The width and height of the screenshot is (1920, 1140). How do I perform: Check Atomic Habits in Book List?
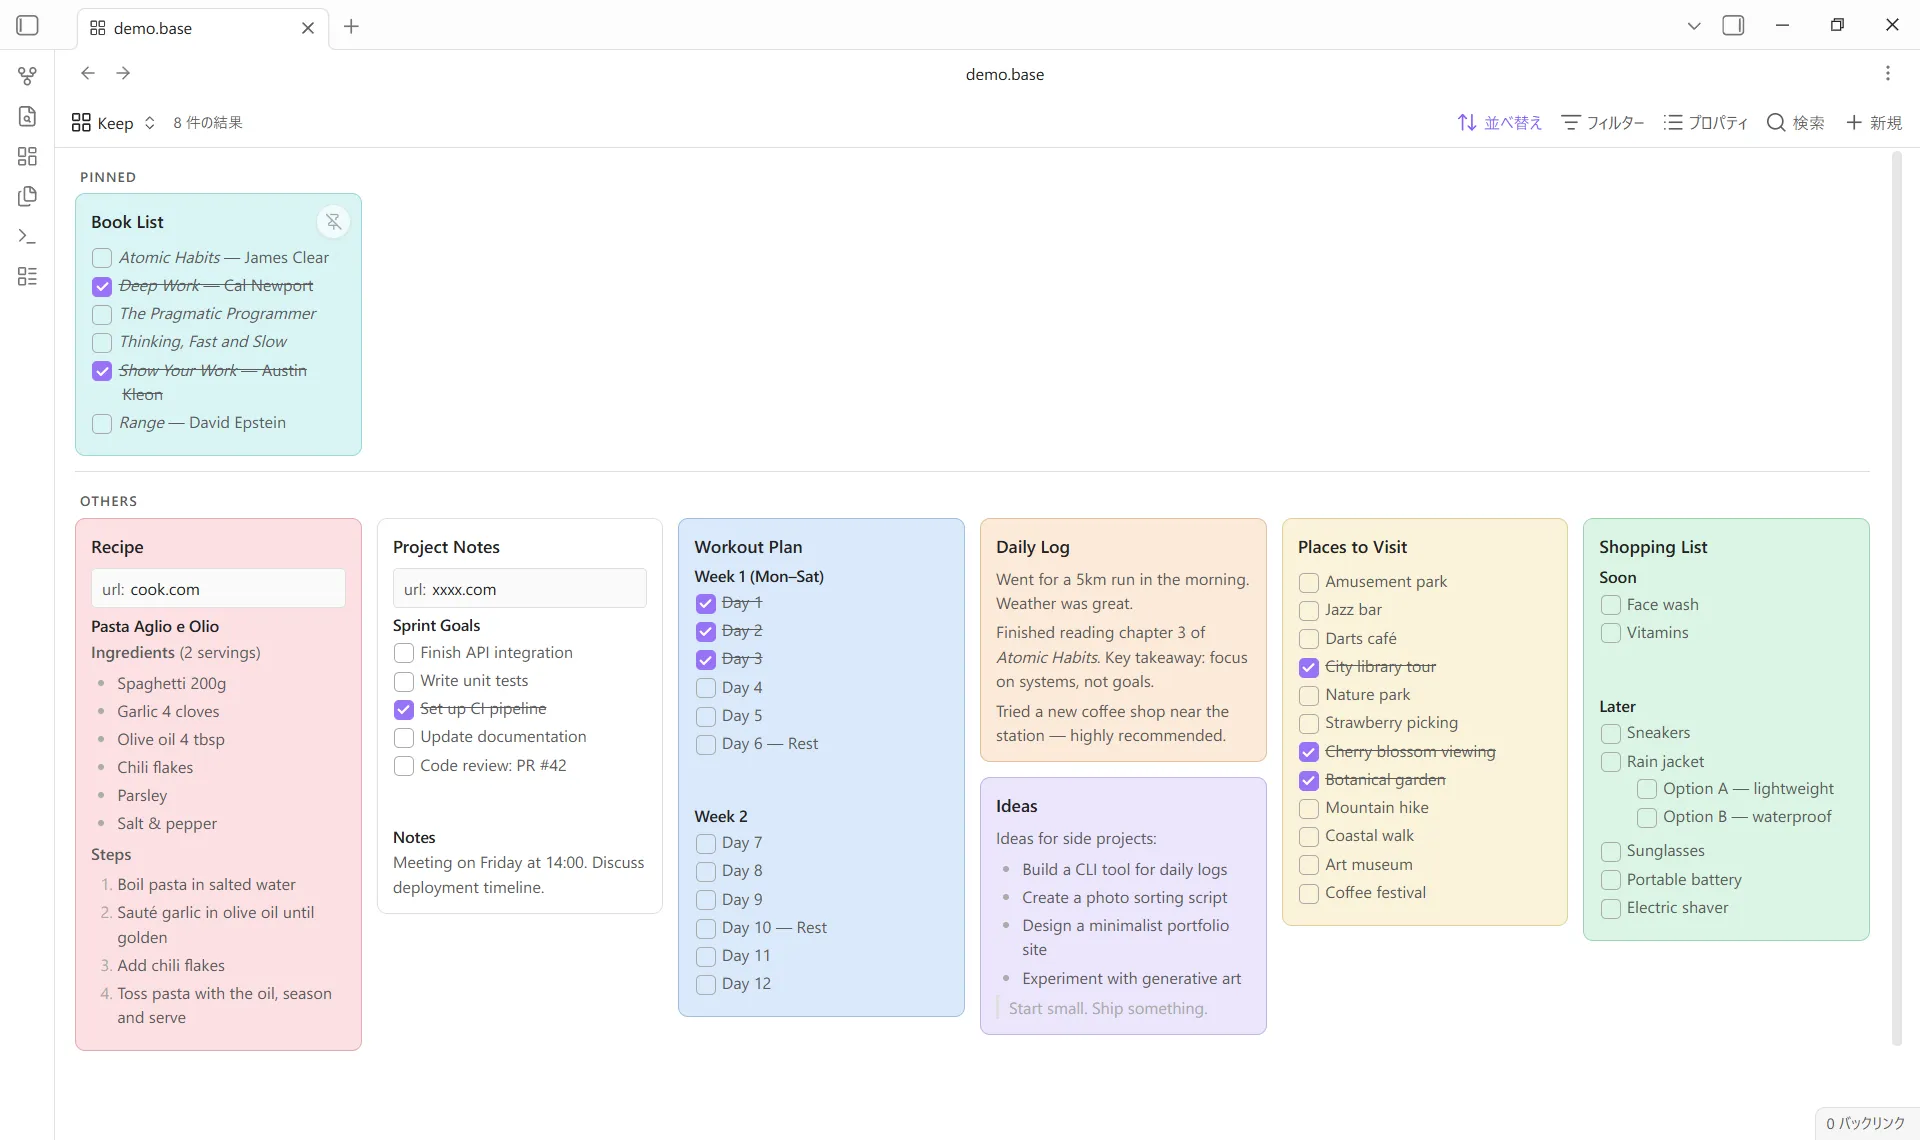pos(102,258)
